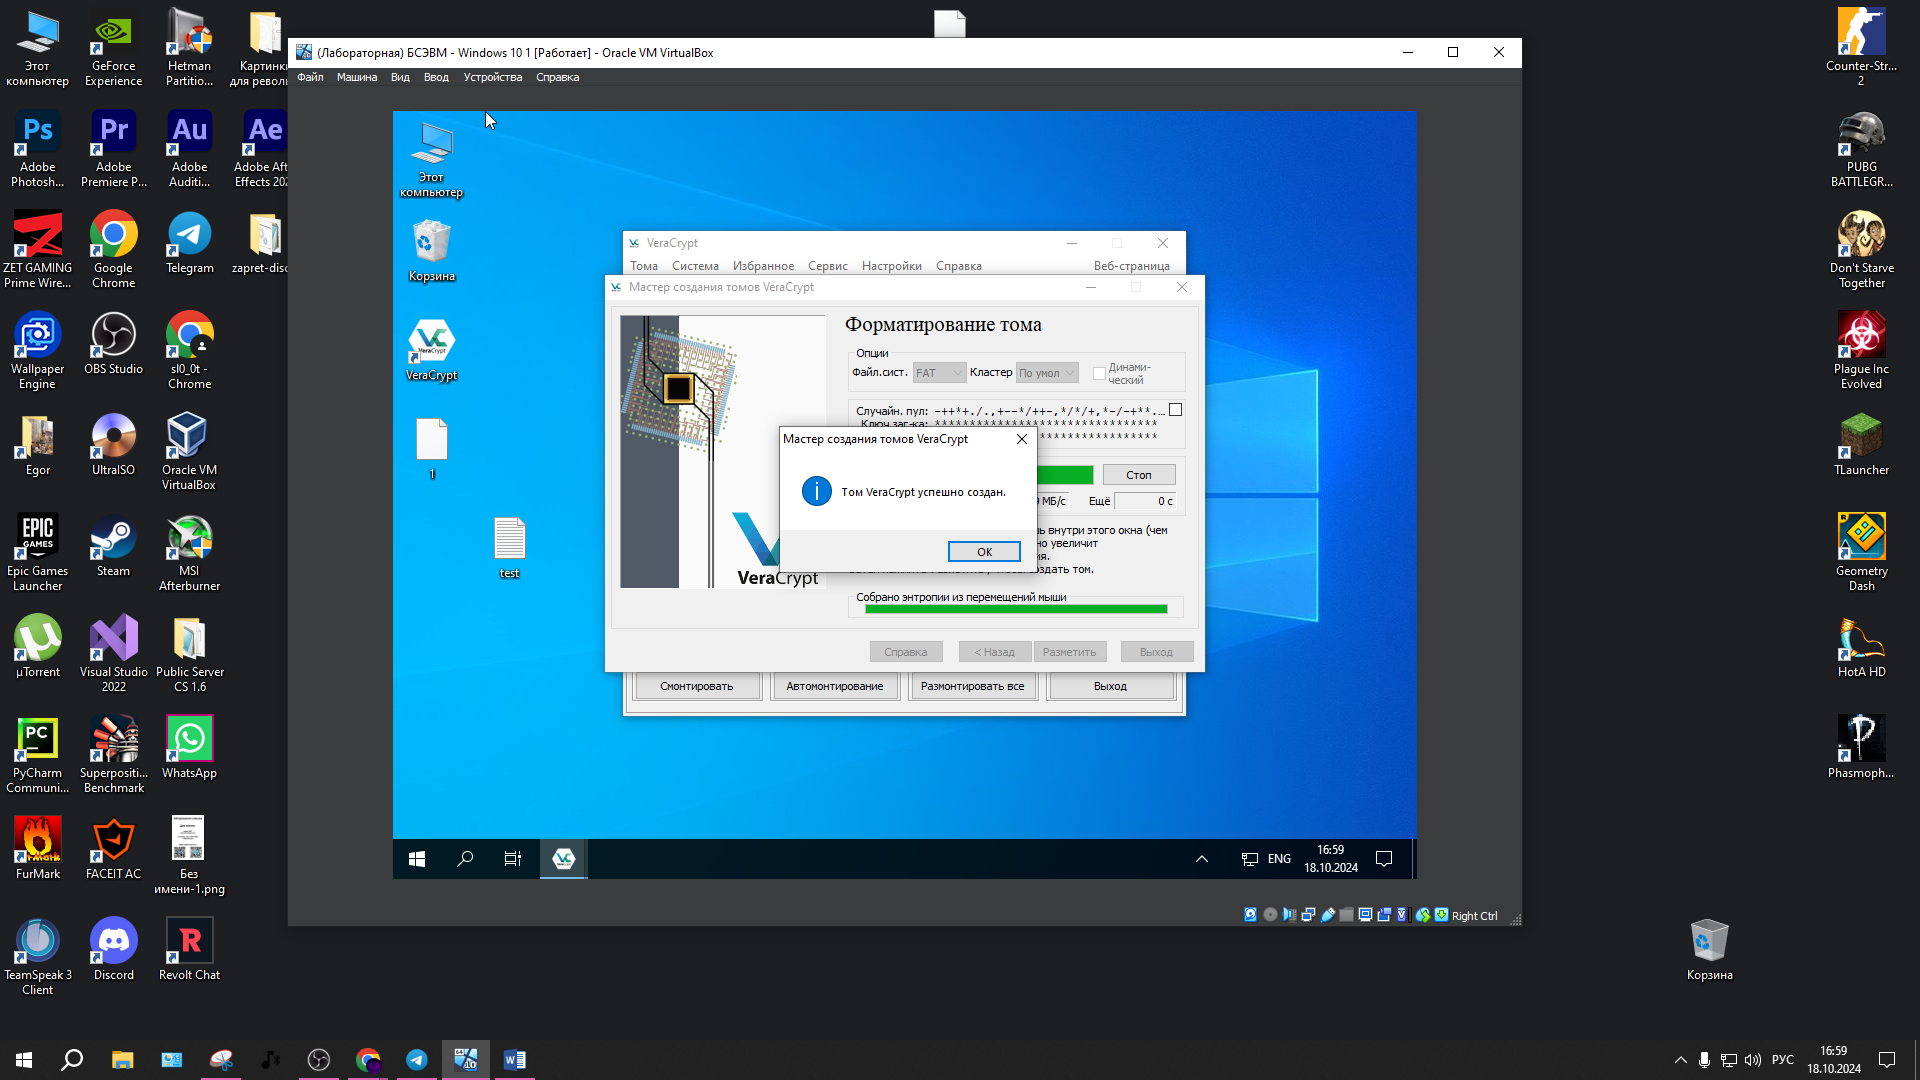Select the Корзина icon on VM desktop

click(x=431, y=251)
